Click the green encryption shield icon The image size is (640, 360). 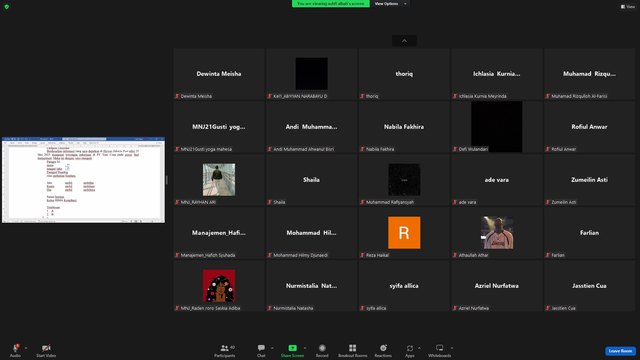(x=7, y=7)
